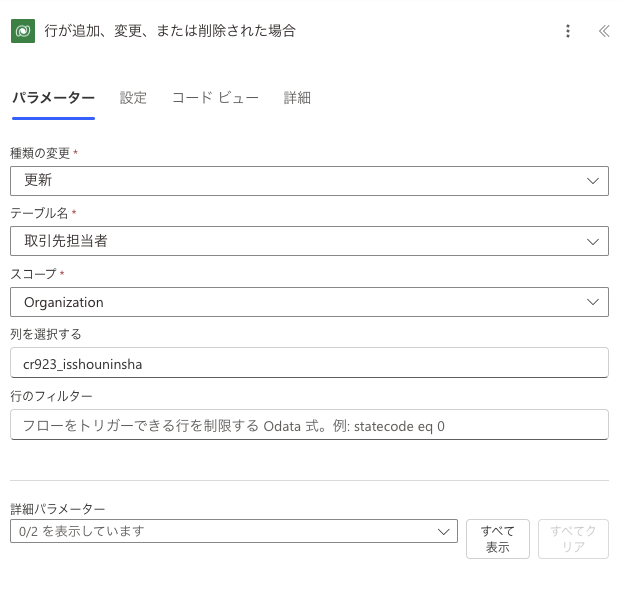Click the chevron arrow in スコープ field

pos(592,302)
